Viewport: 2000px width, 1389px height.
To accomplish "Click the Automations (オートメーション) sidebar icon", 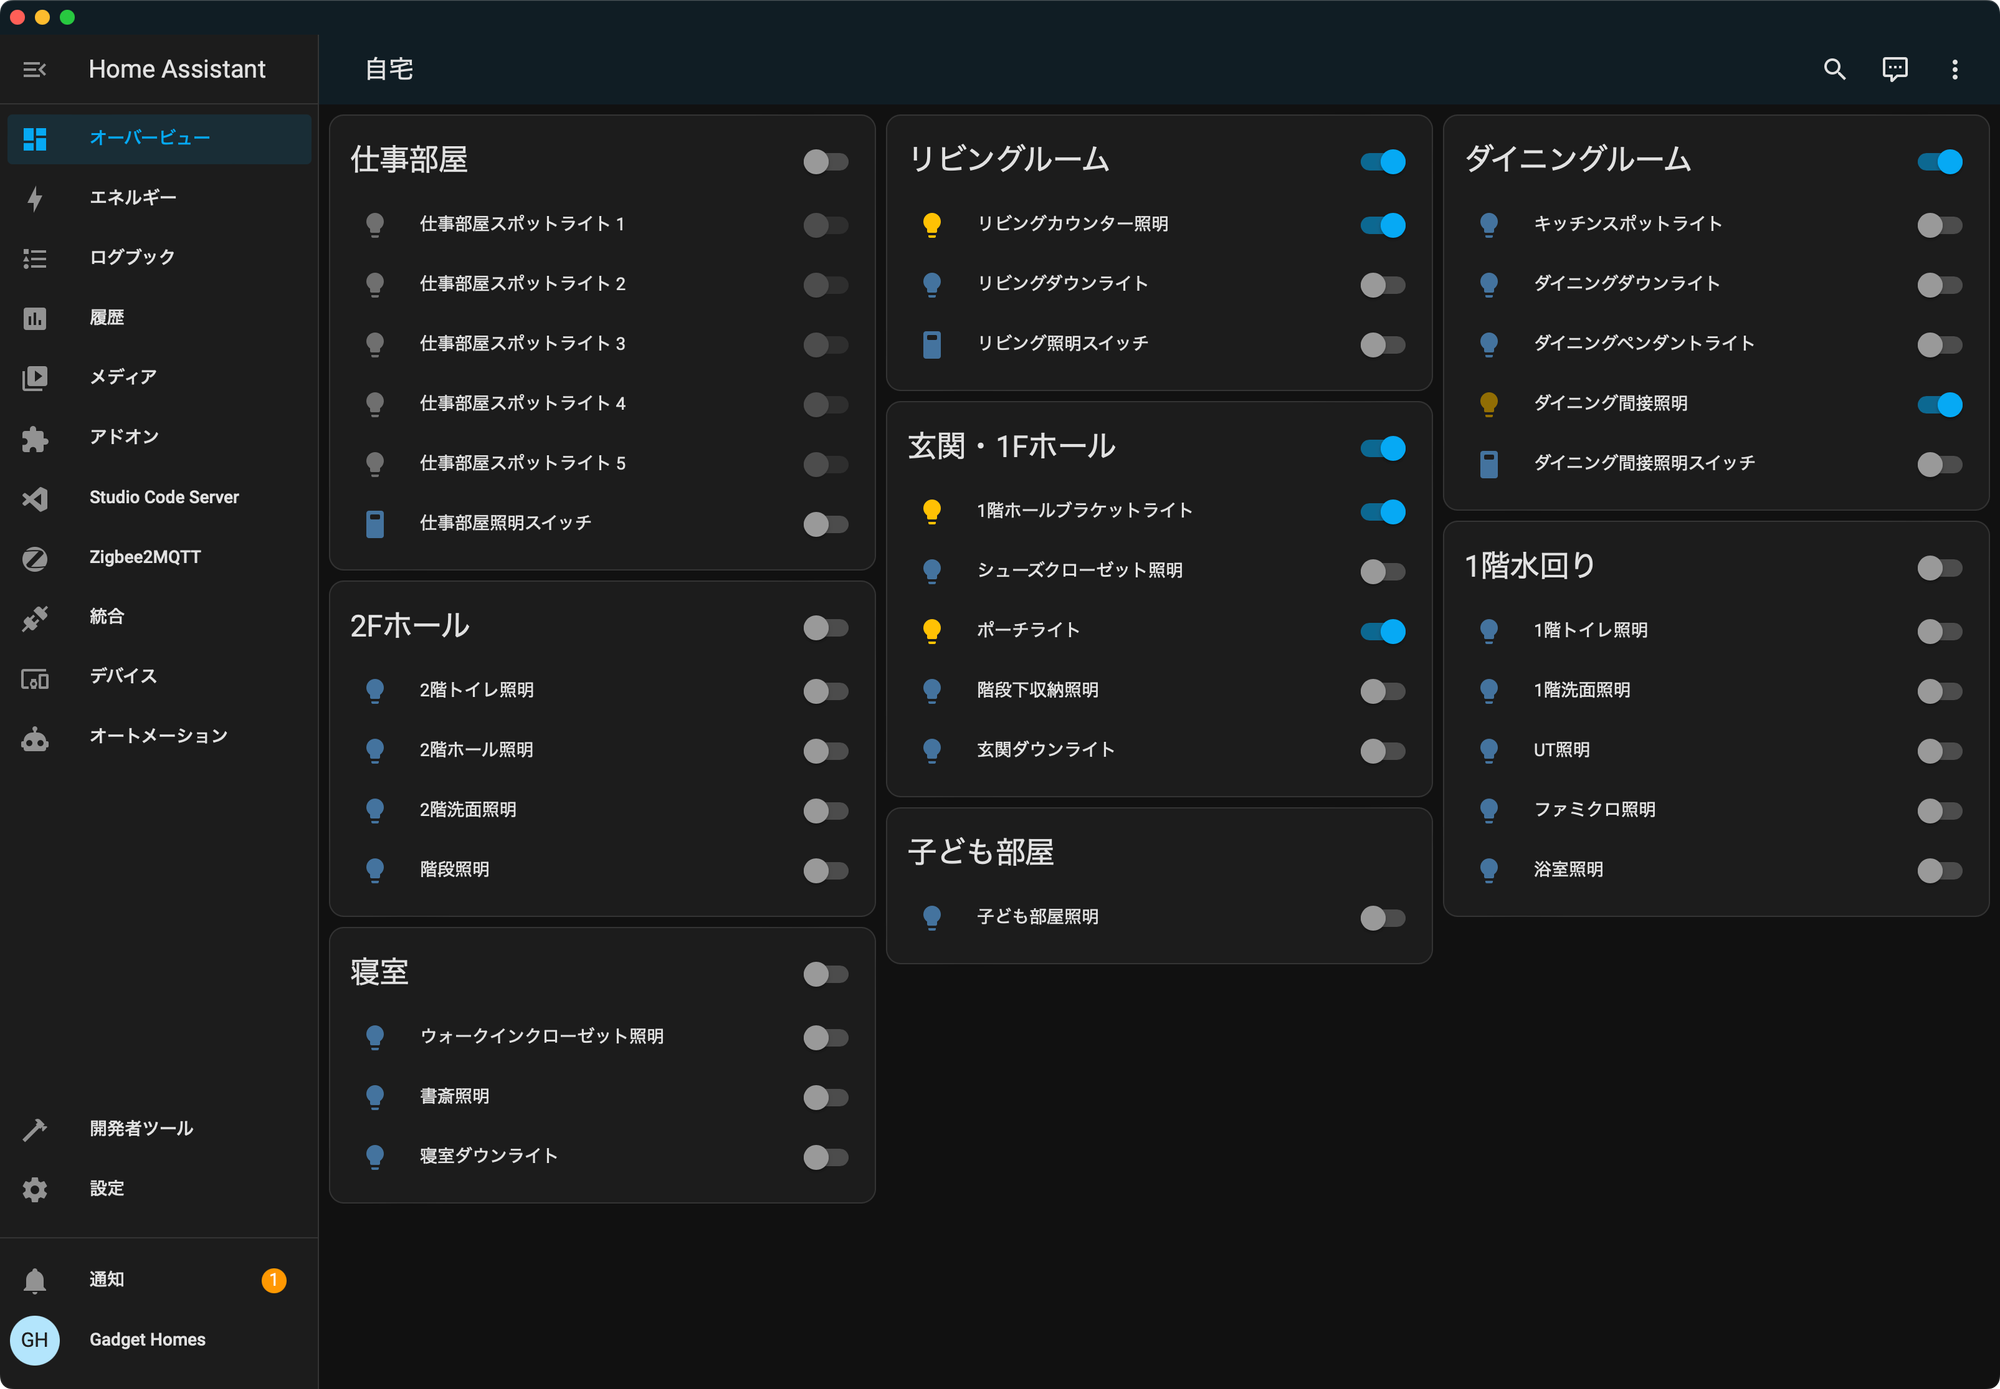I will 36,737.
